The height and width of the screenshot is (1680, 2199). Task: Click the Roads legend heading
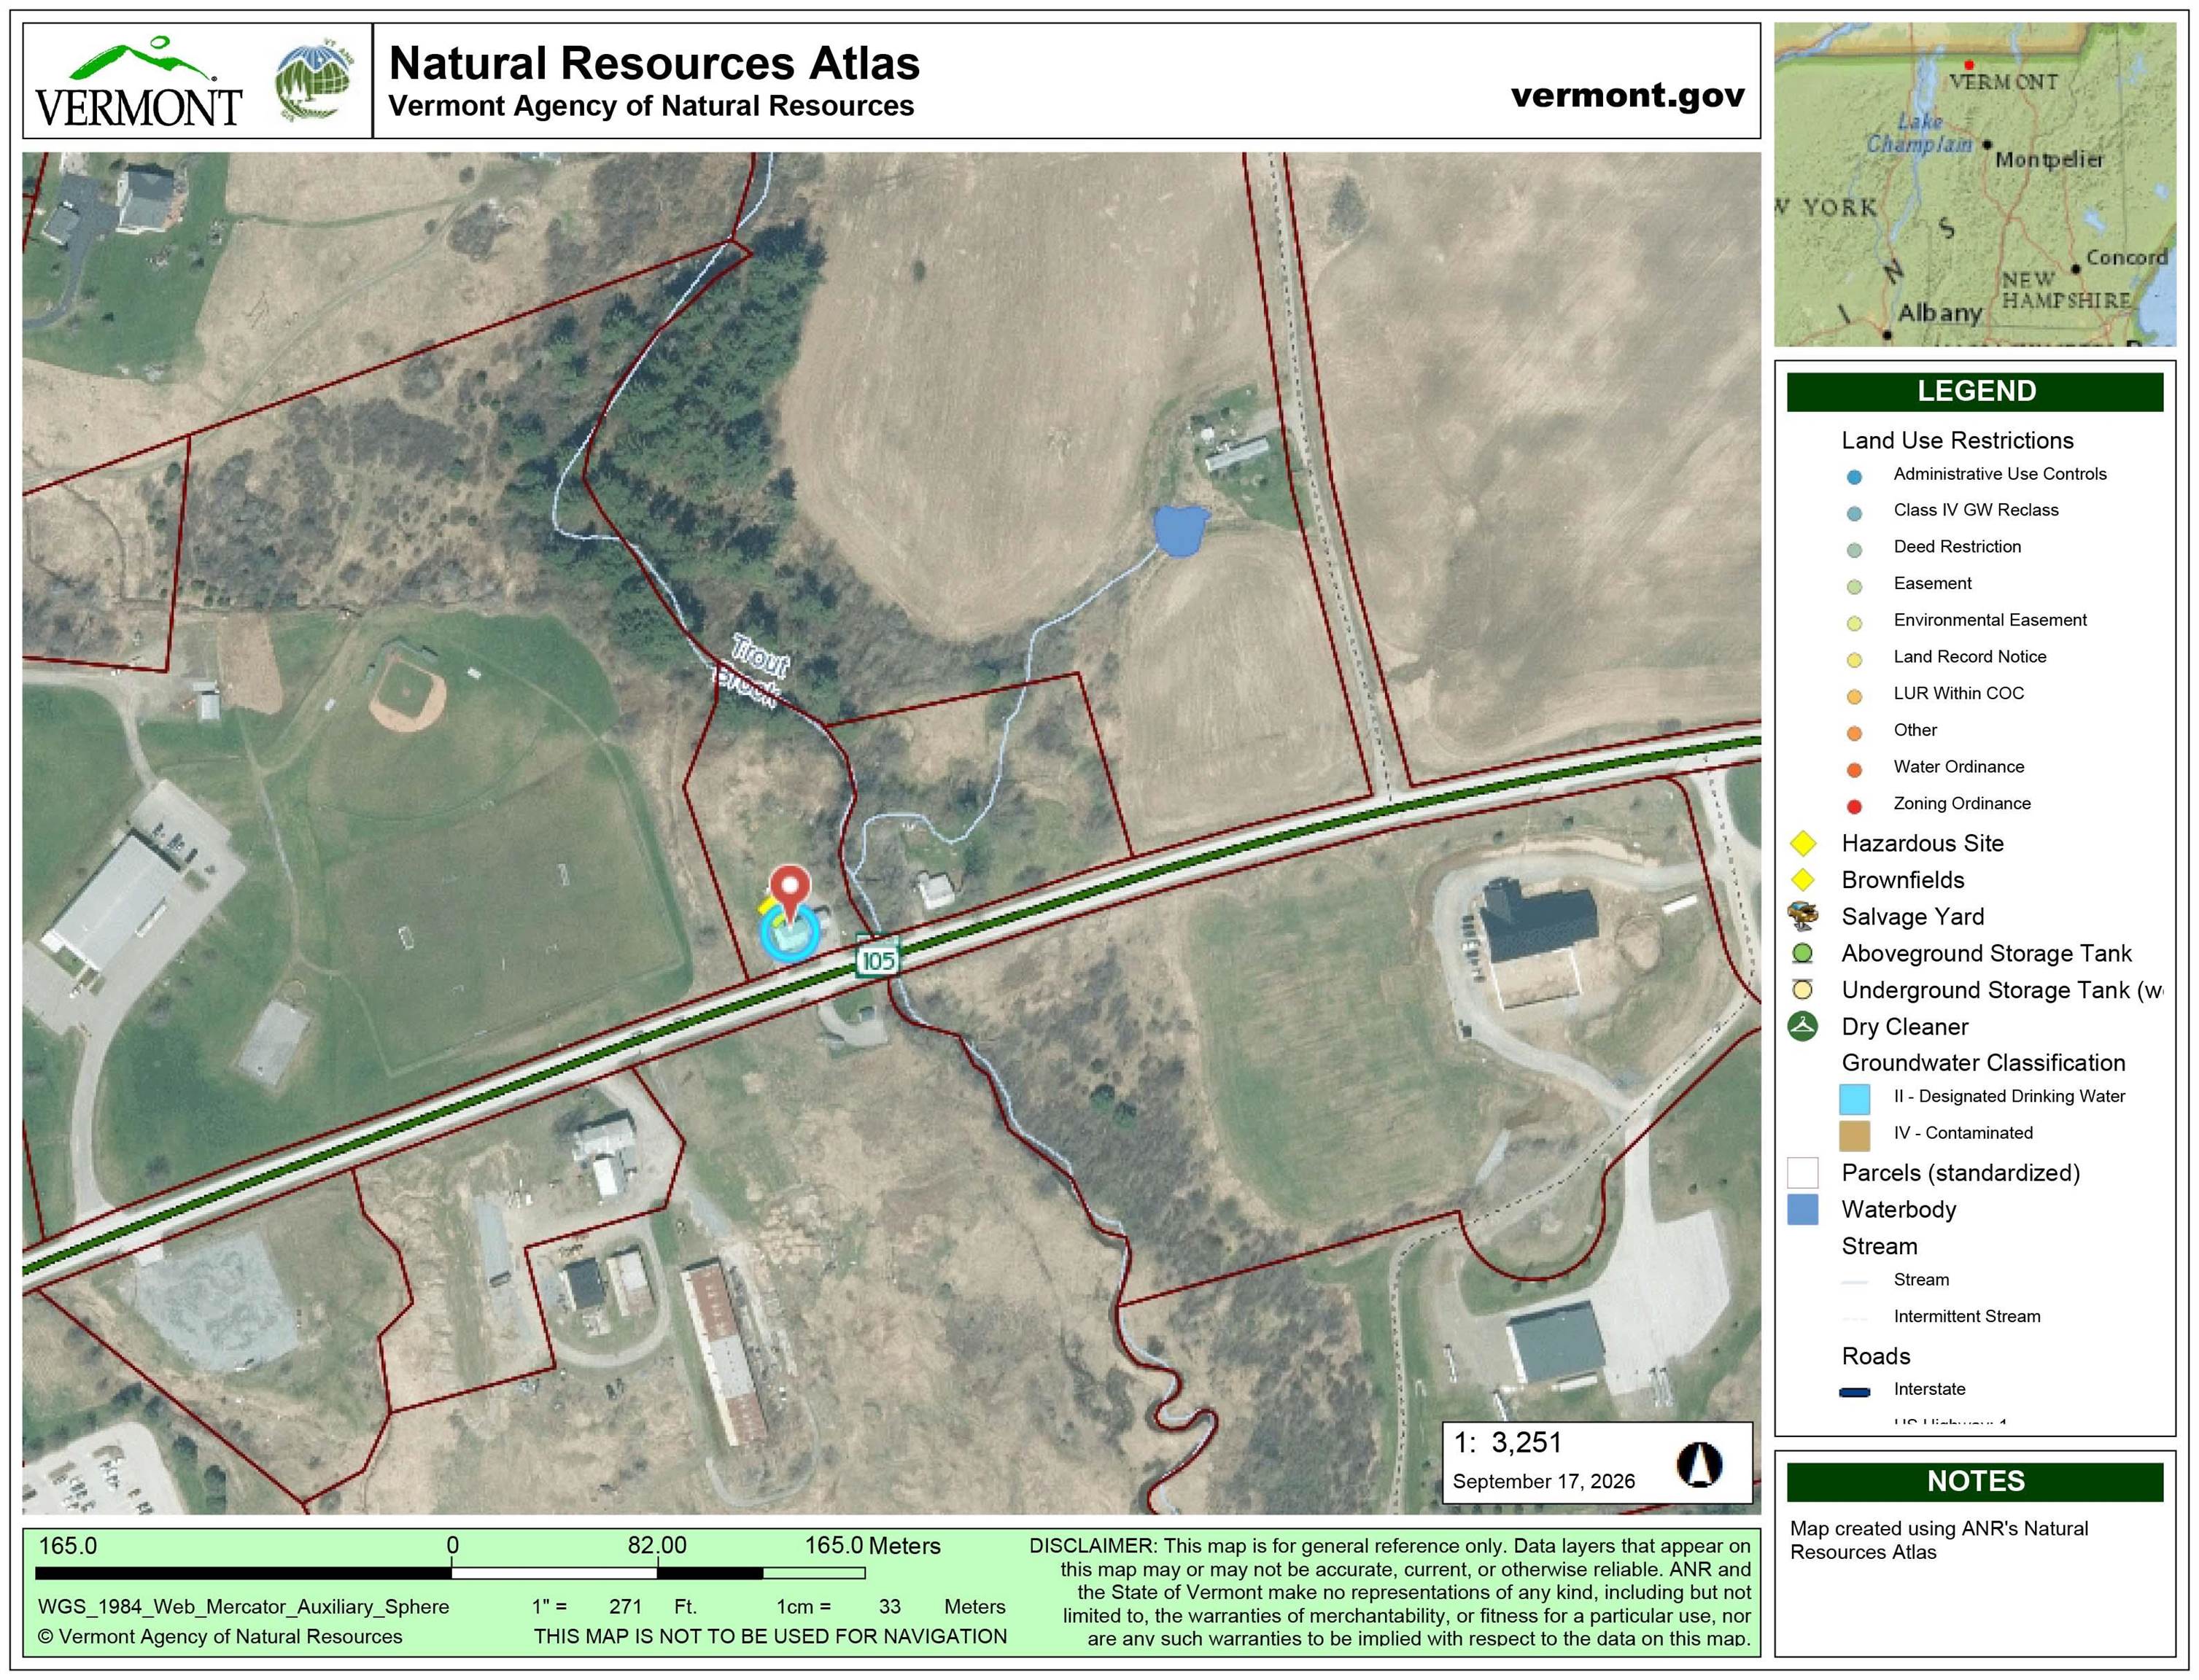click(1876, 1356)
